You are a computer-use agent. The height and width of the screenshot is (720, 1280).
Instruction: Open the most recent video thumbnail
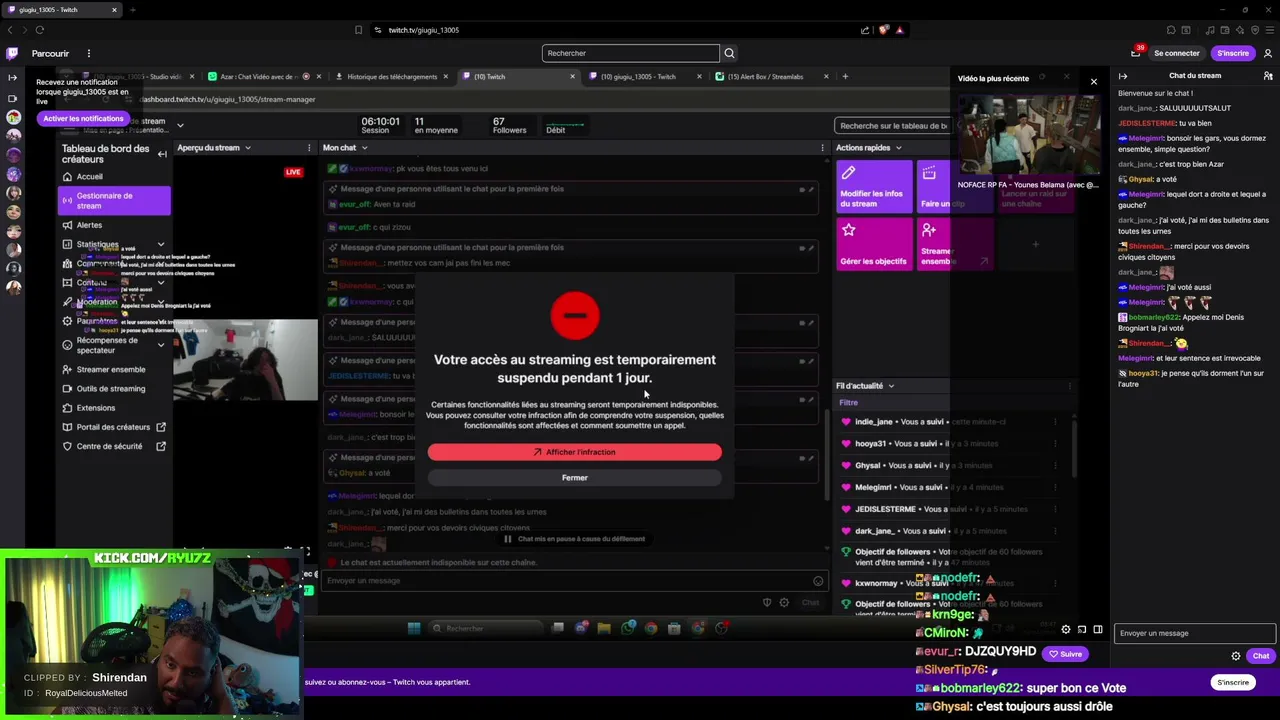coord(1028,136)
